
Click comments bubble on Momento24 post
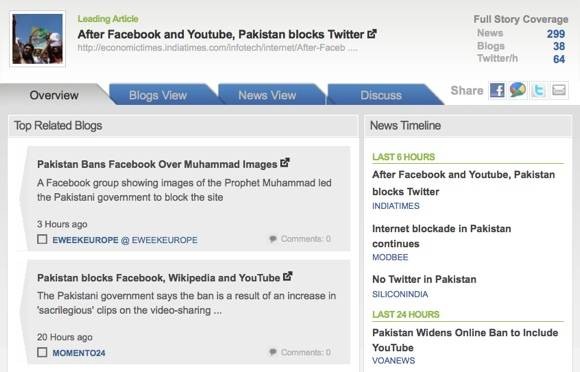[x=273, y=352]
